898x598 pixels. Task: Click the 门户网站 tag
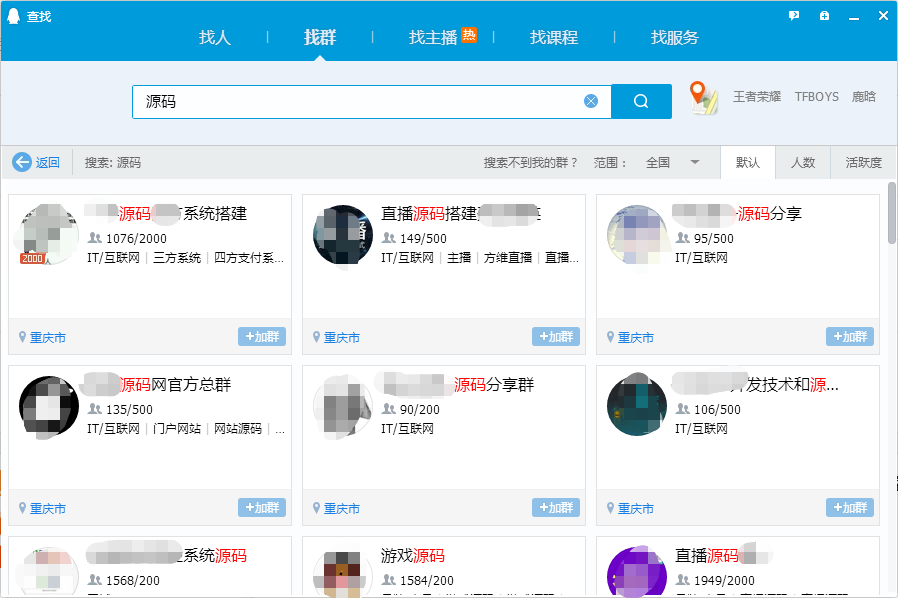pos(177,428)
